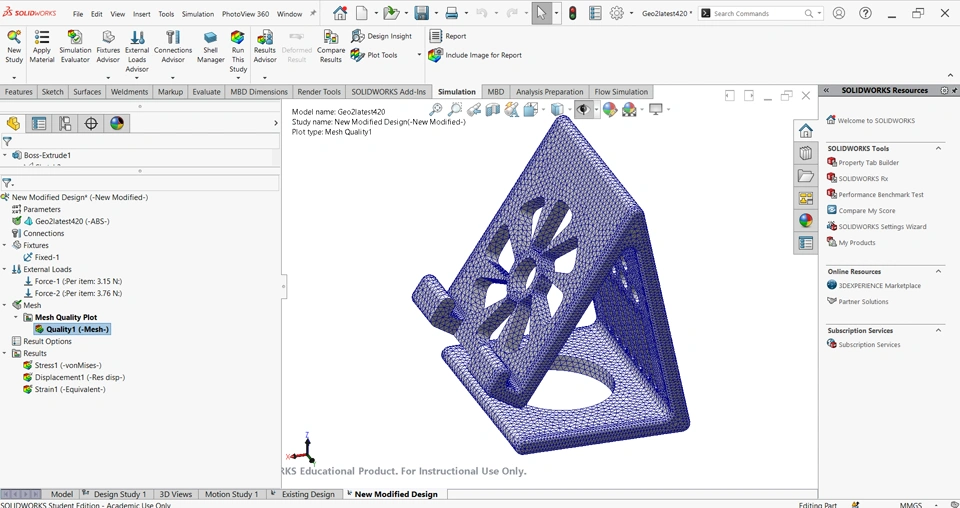Open Design Library tab in task pane

(806, 153)
